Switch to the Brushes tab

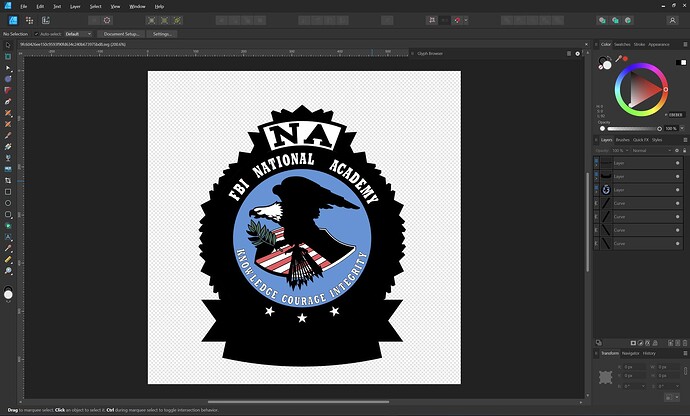[622, 140]
